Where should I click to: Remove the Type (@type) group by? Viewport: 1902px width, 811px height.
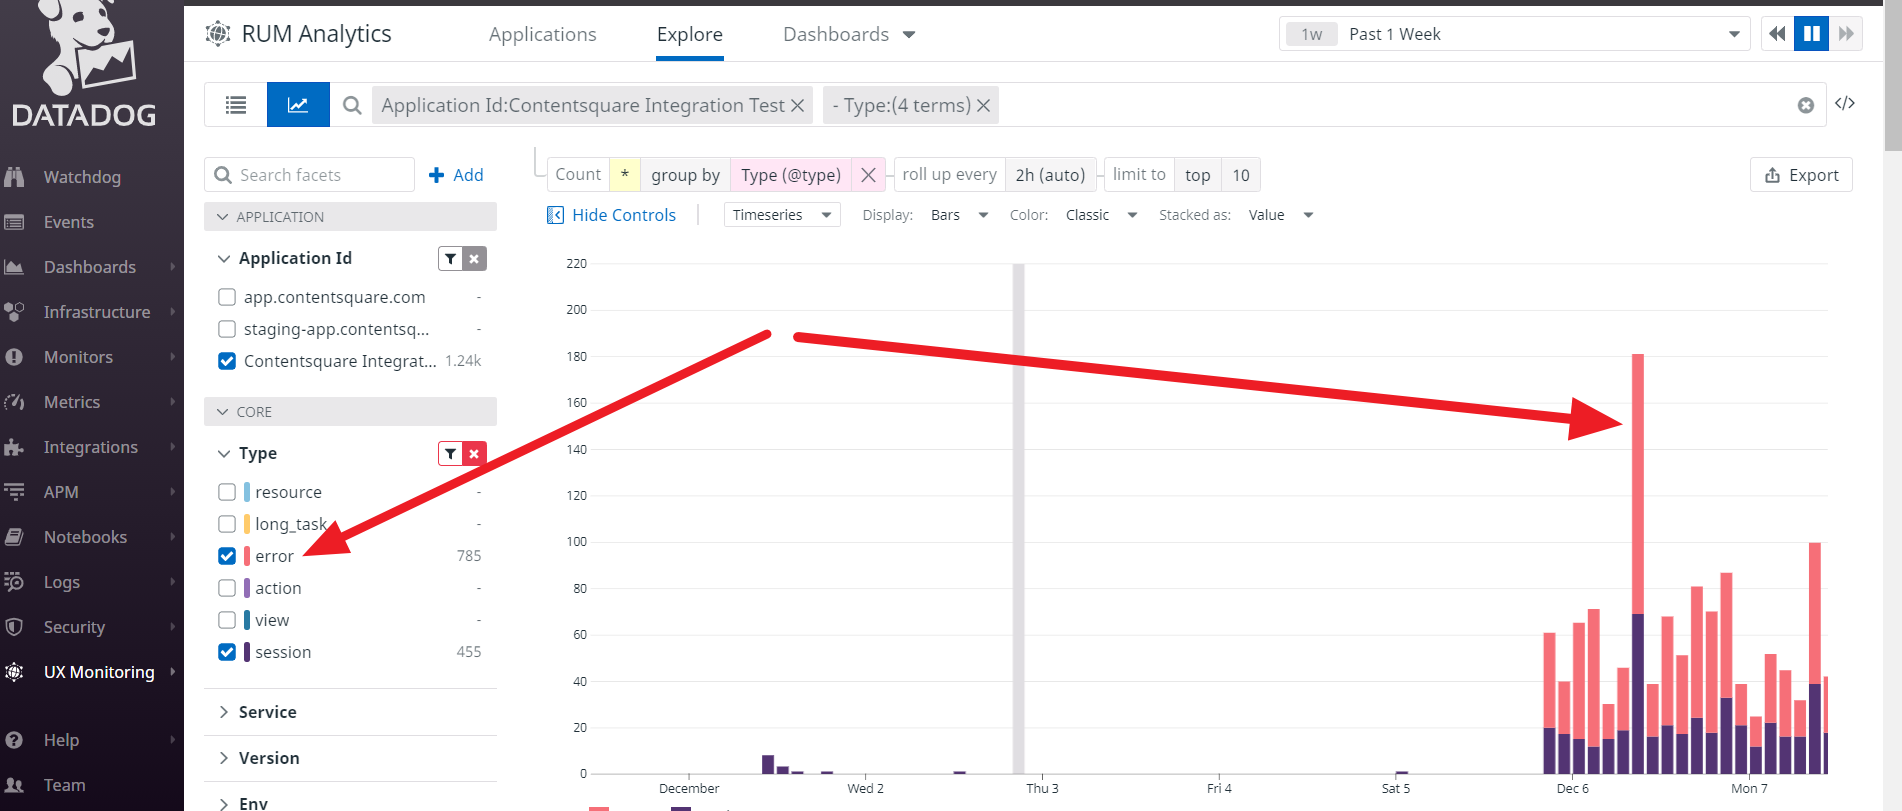(x=868, y=175)
